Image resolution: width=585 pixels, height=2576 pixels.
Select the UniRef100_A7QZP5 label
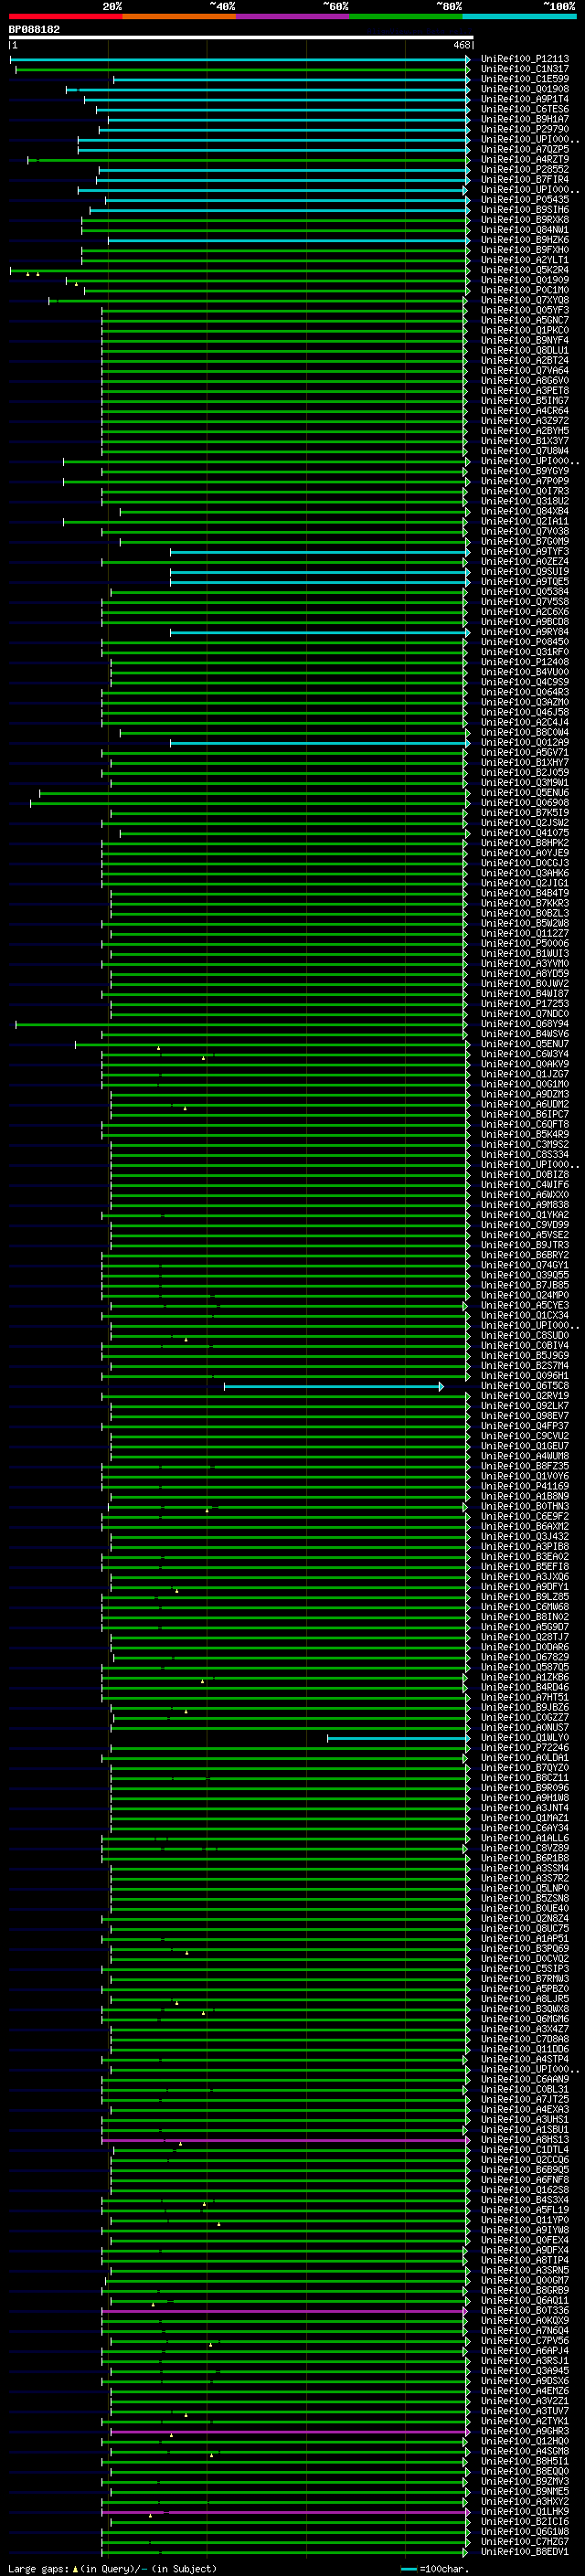[524, 149]
